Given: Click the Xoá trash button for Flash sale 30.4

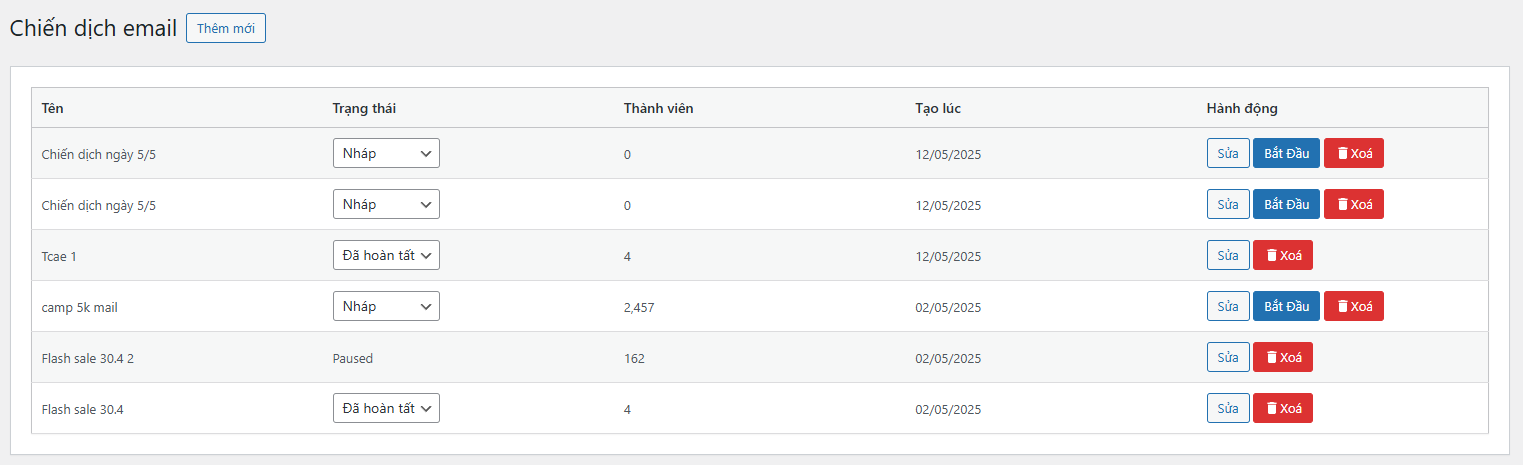Looking at the screenshot, I should pos(1282,408).
